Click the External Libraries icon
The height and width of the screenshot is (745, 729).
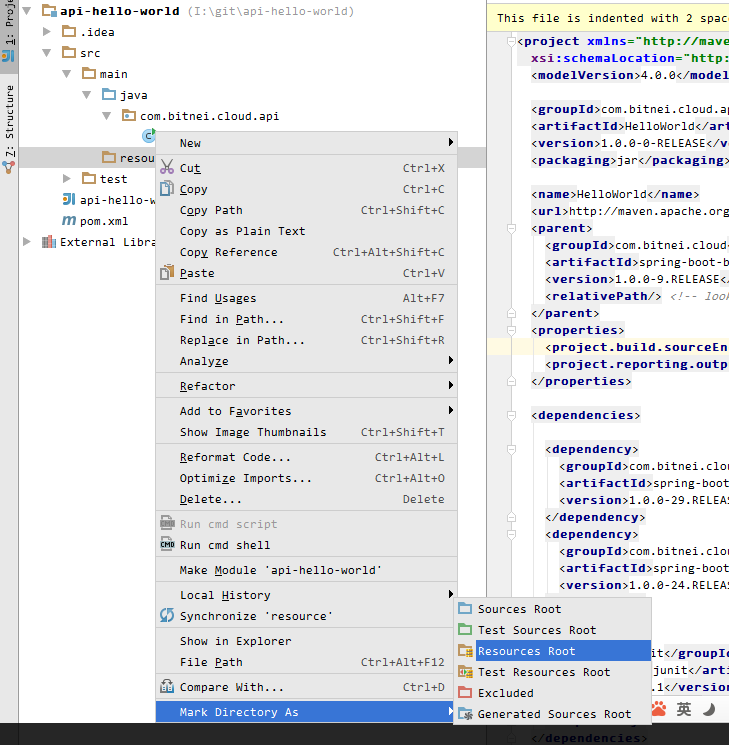(49, 242)
